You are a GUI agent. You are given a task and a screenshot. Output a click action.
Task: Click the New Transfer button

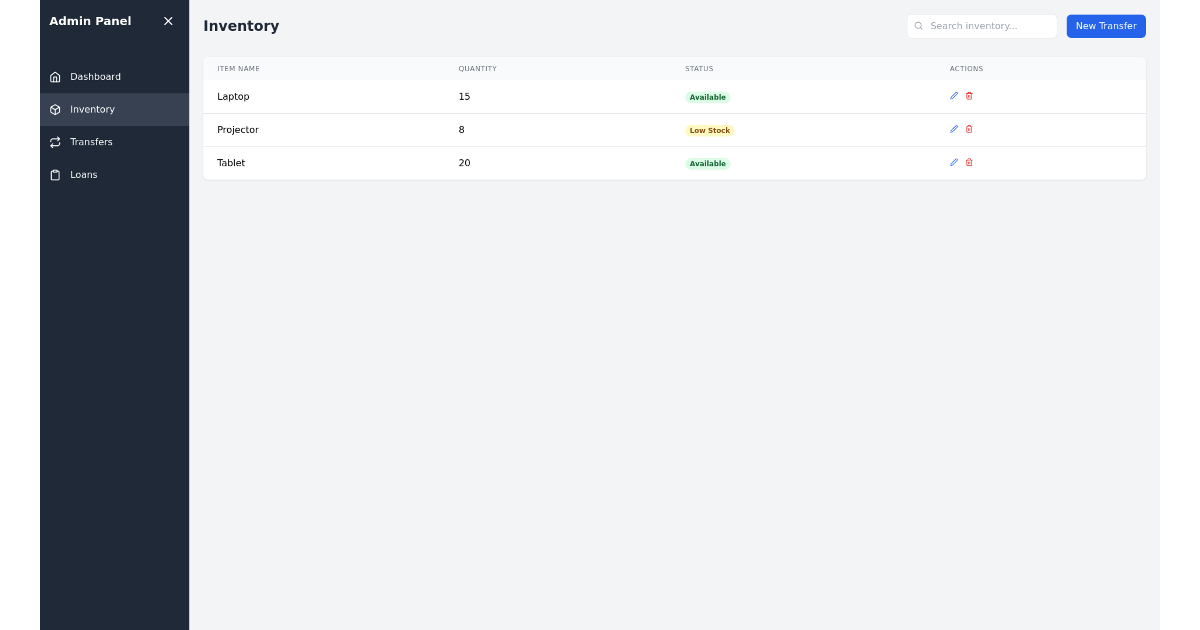(x=1106, y=26)
